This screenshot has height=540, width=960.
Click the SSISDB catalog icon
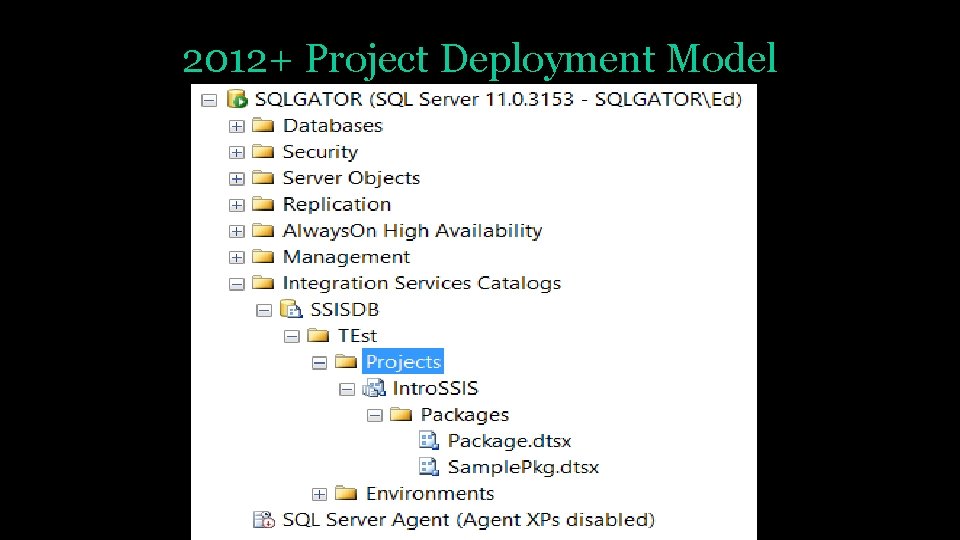pyautogui.click(x=291, y=309)
